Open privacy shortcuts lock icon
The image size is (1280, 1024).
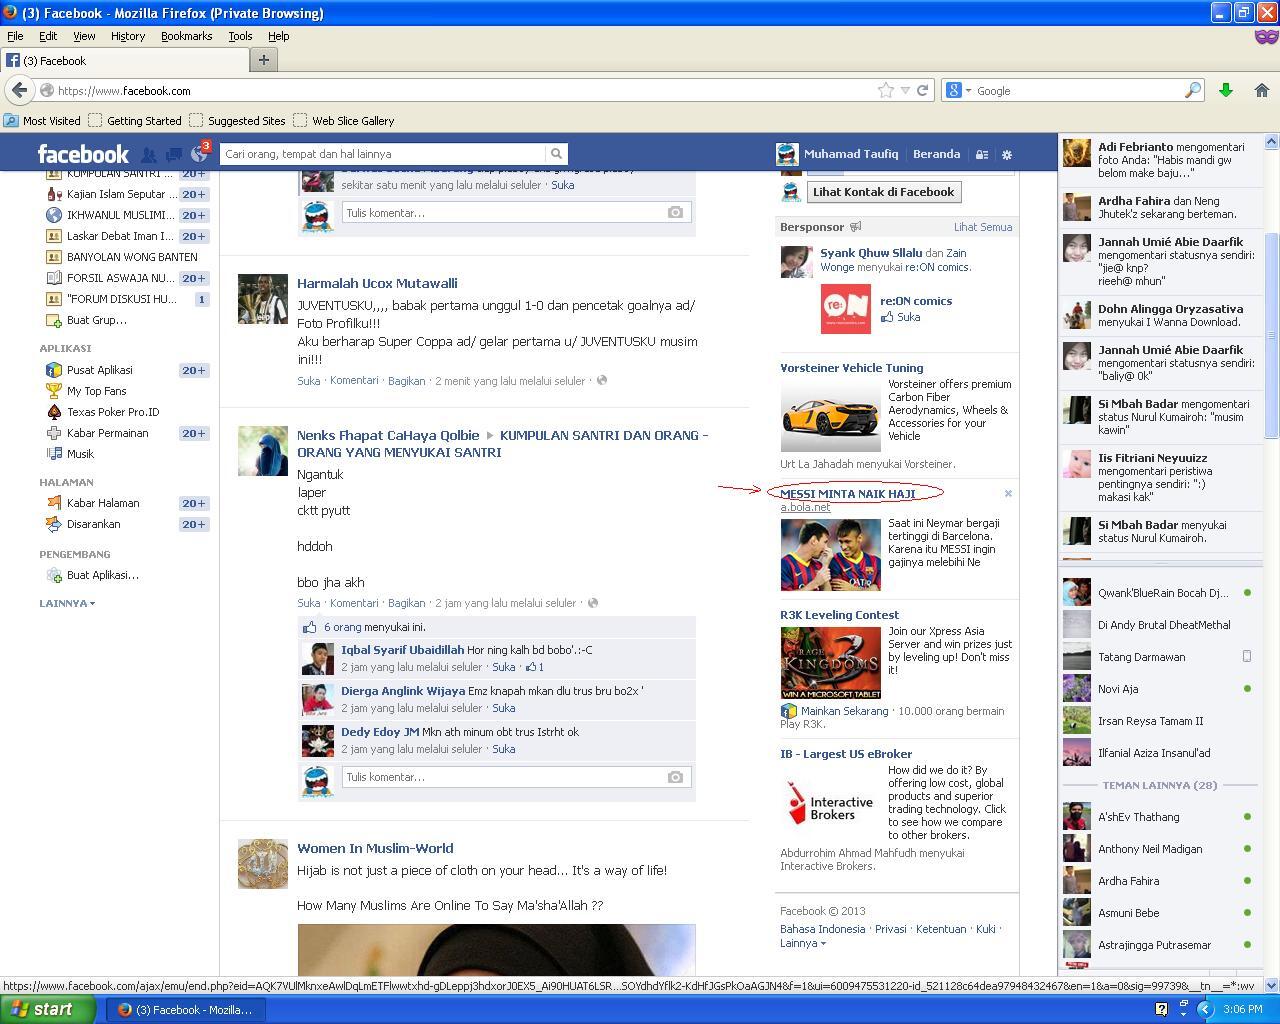982,154
